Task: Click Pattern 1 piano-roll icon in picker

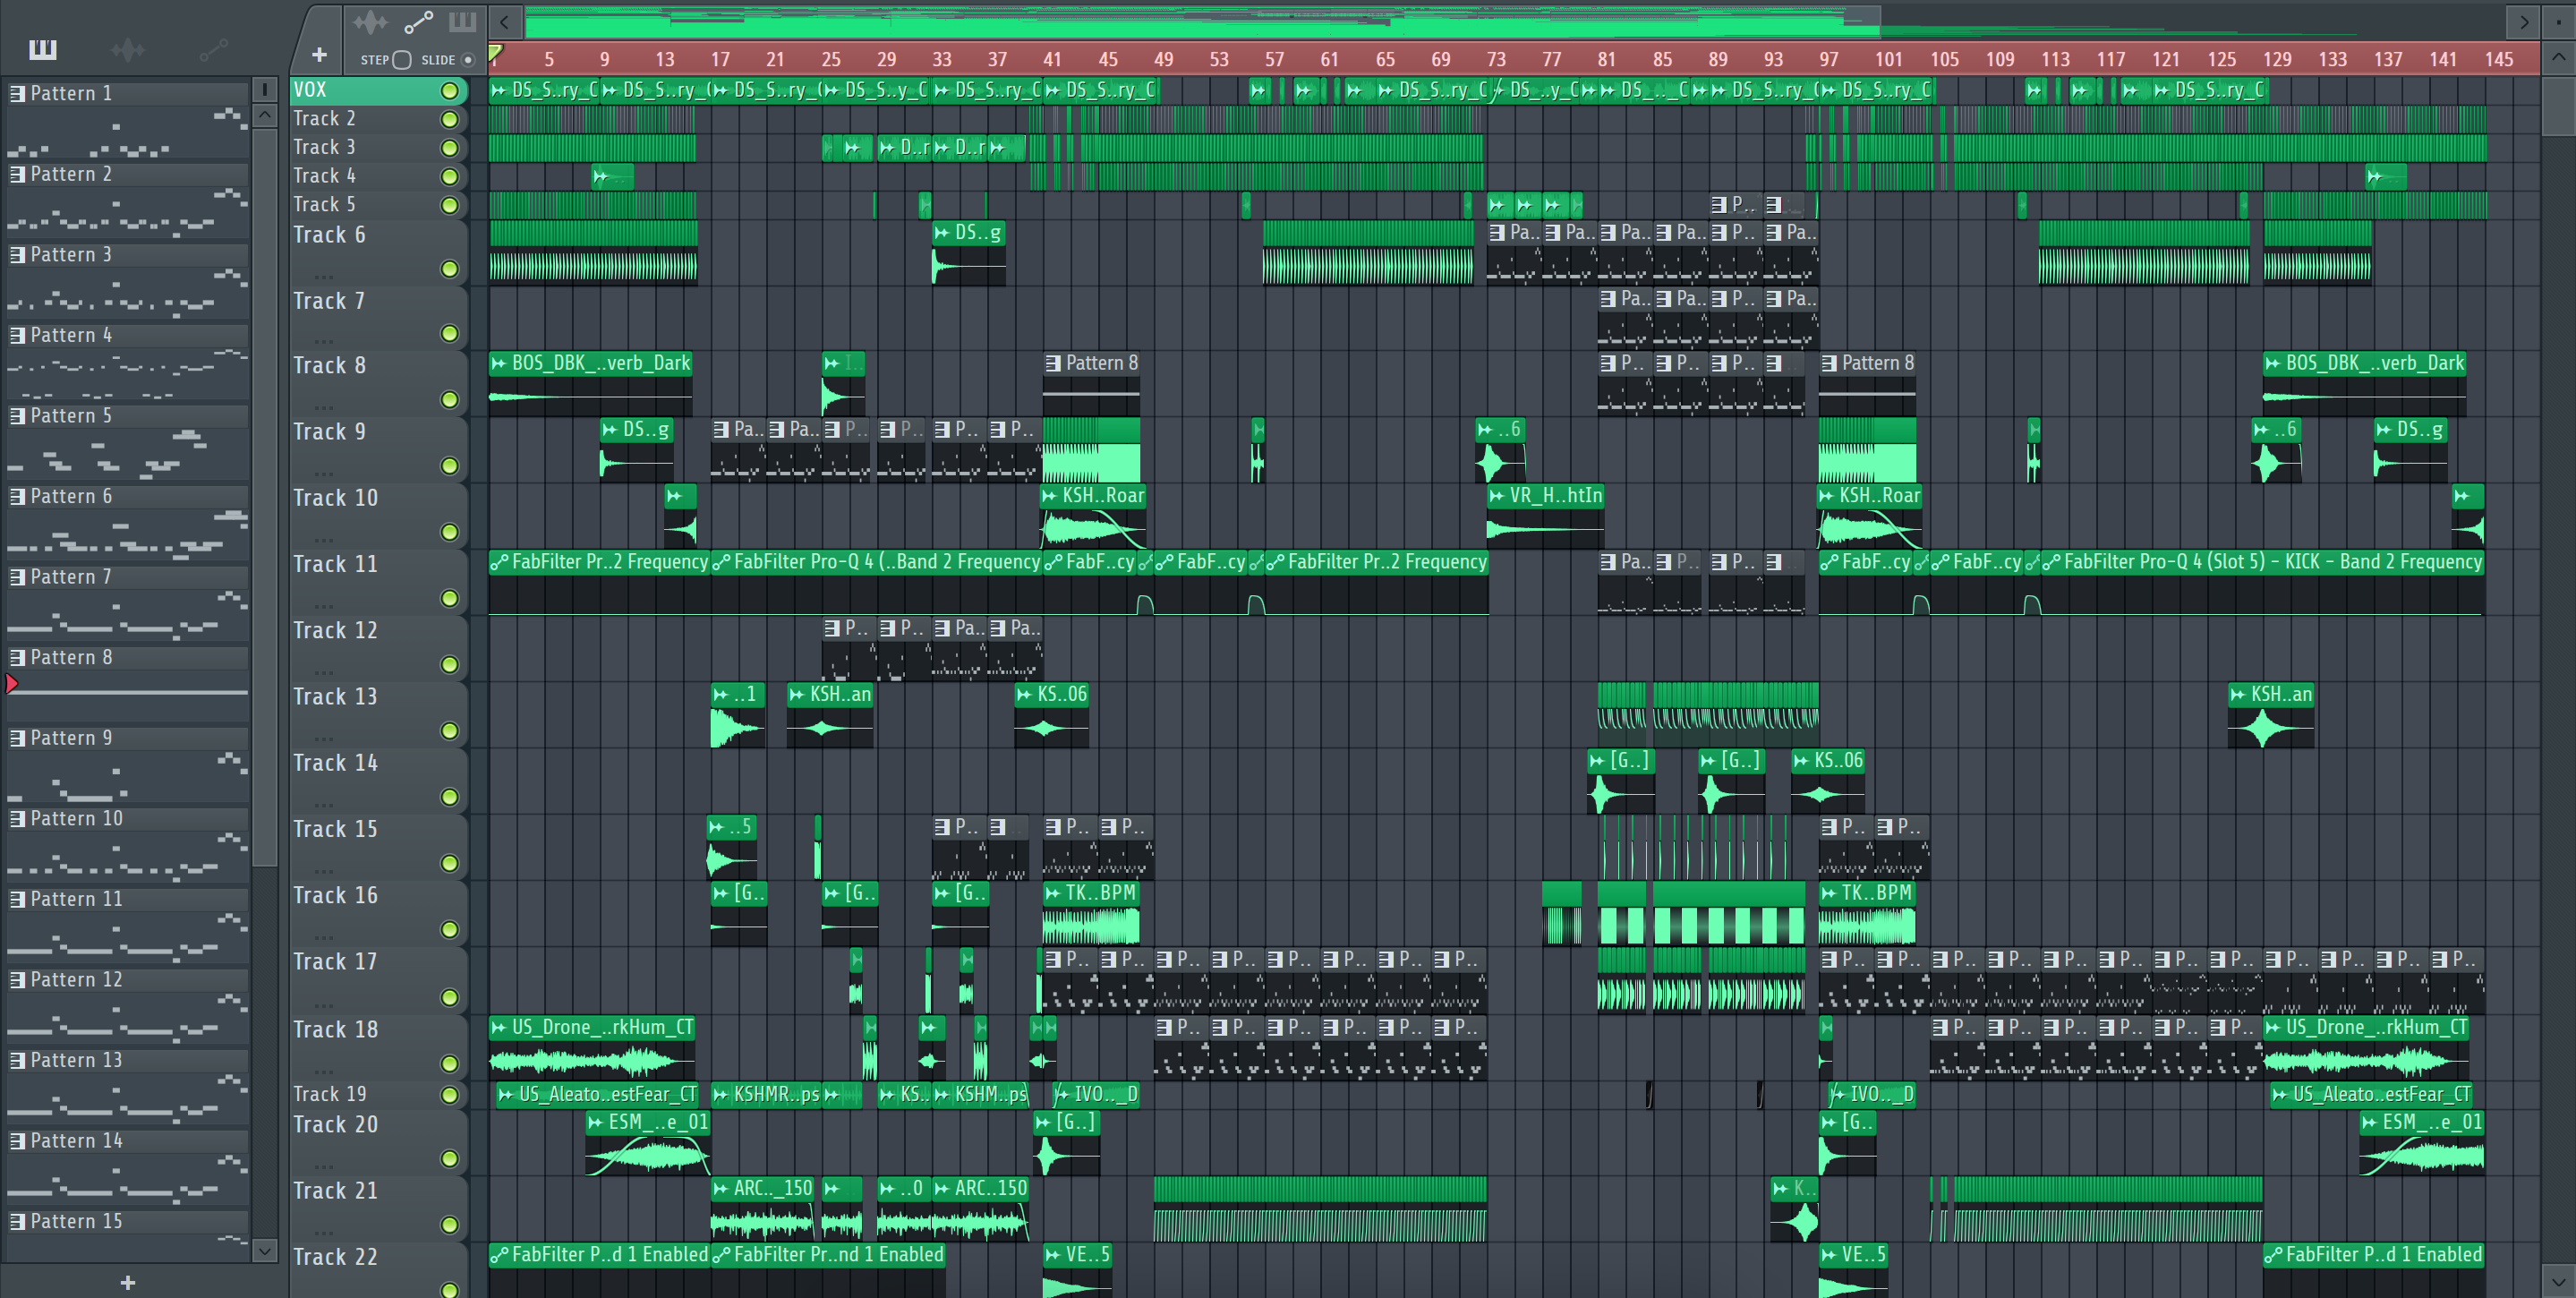Action: [x=17, y=93]
